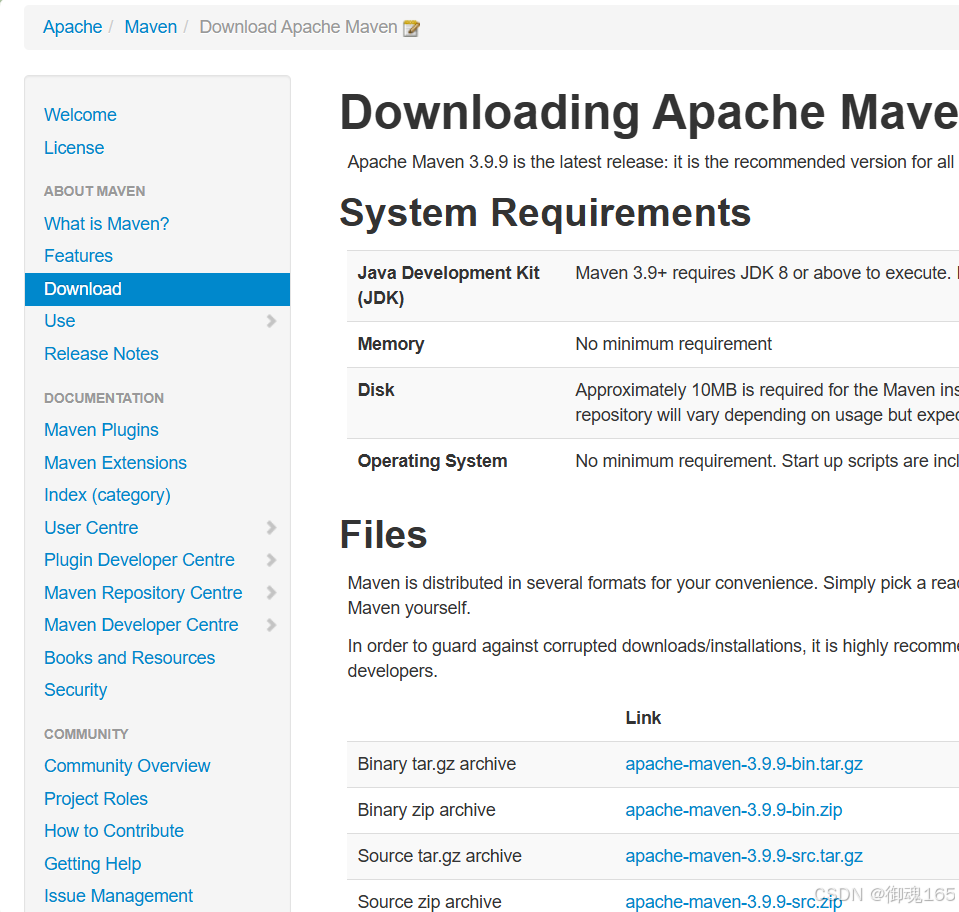
Task: Click the COMMUNITY sidebar header
Action: [x=86, y=734]
